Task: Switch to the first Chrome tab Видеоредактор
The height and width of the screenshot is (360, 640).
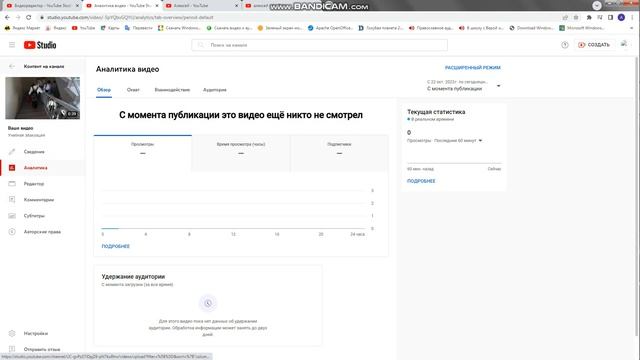Action: pyautogui.click(x=42, y=6)
